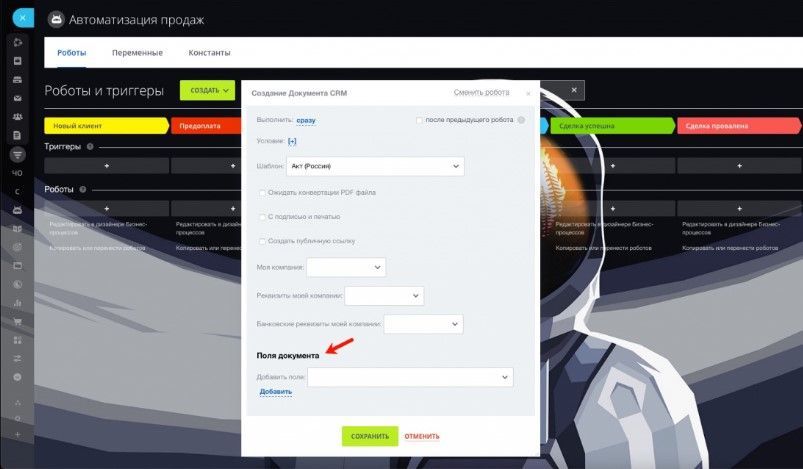Open the Моя компания dropdown
The width and height of the screenshot is (803, 469).
click(x=346, y=267)
